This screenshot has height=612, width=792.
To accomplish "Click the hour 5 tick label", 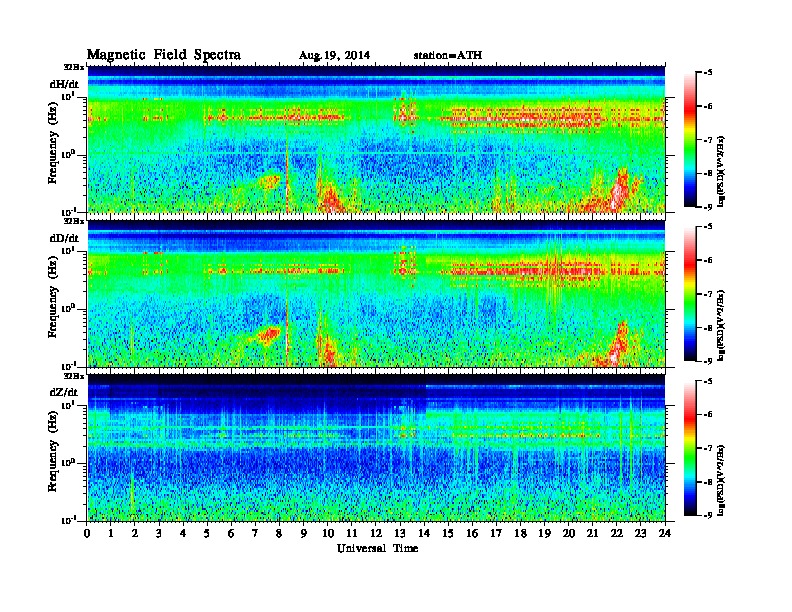I will point(207,533).
